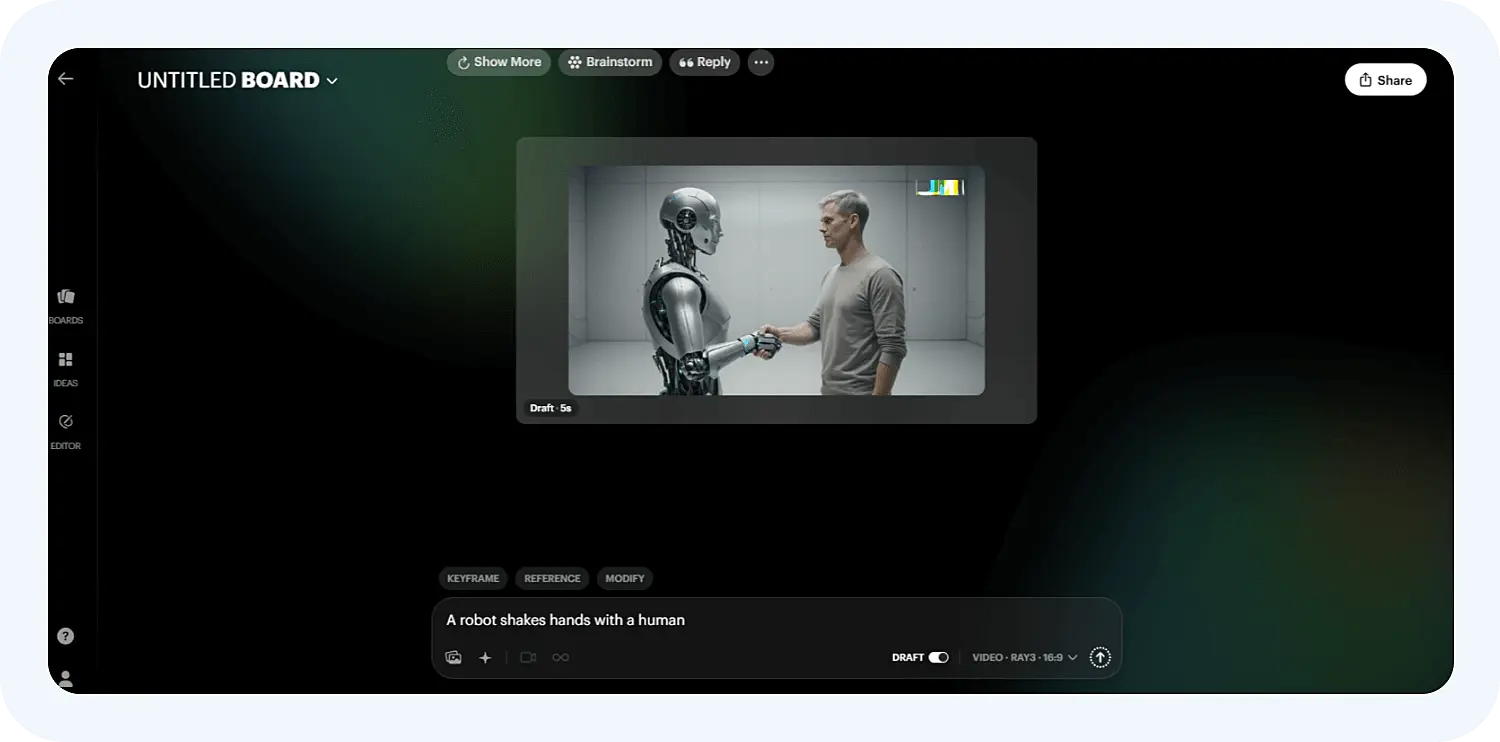Select the Modify mode tab
The height and width of the screenshot is (742, 1500).
point(625,579)
